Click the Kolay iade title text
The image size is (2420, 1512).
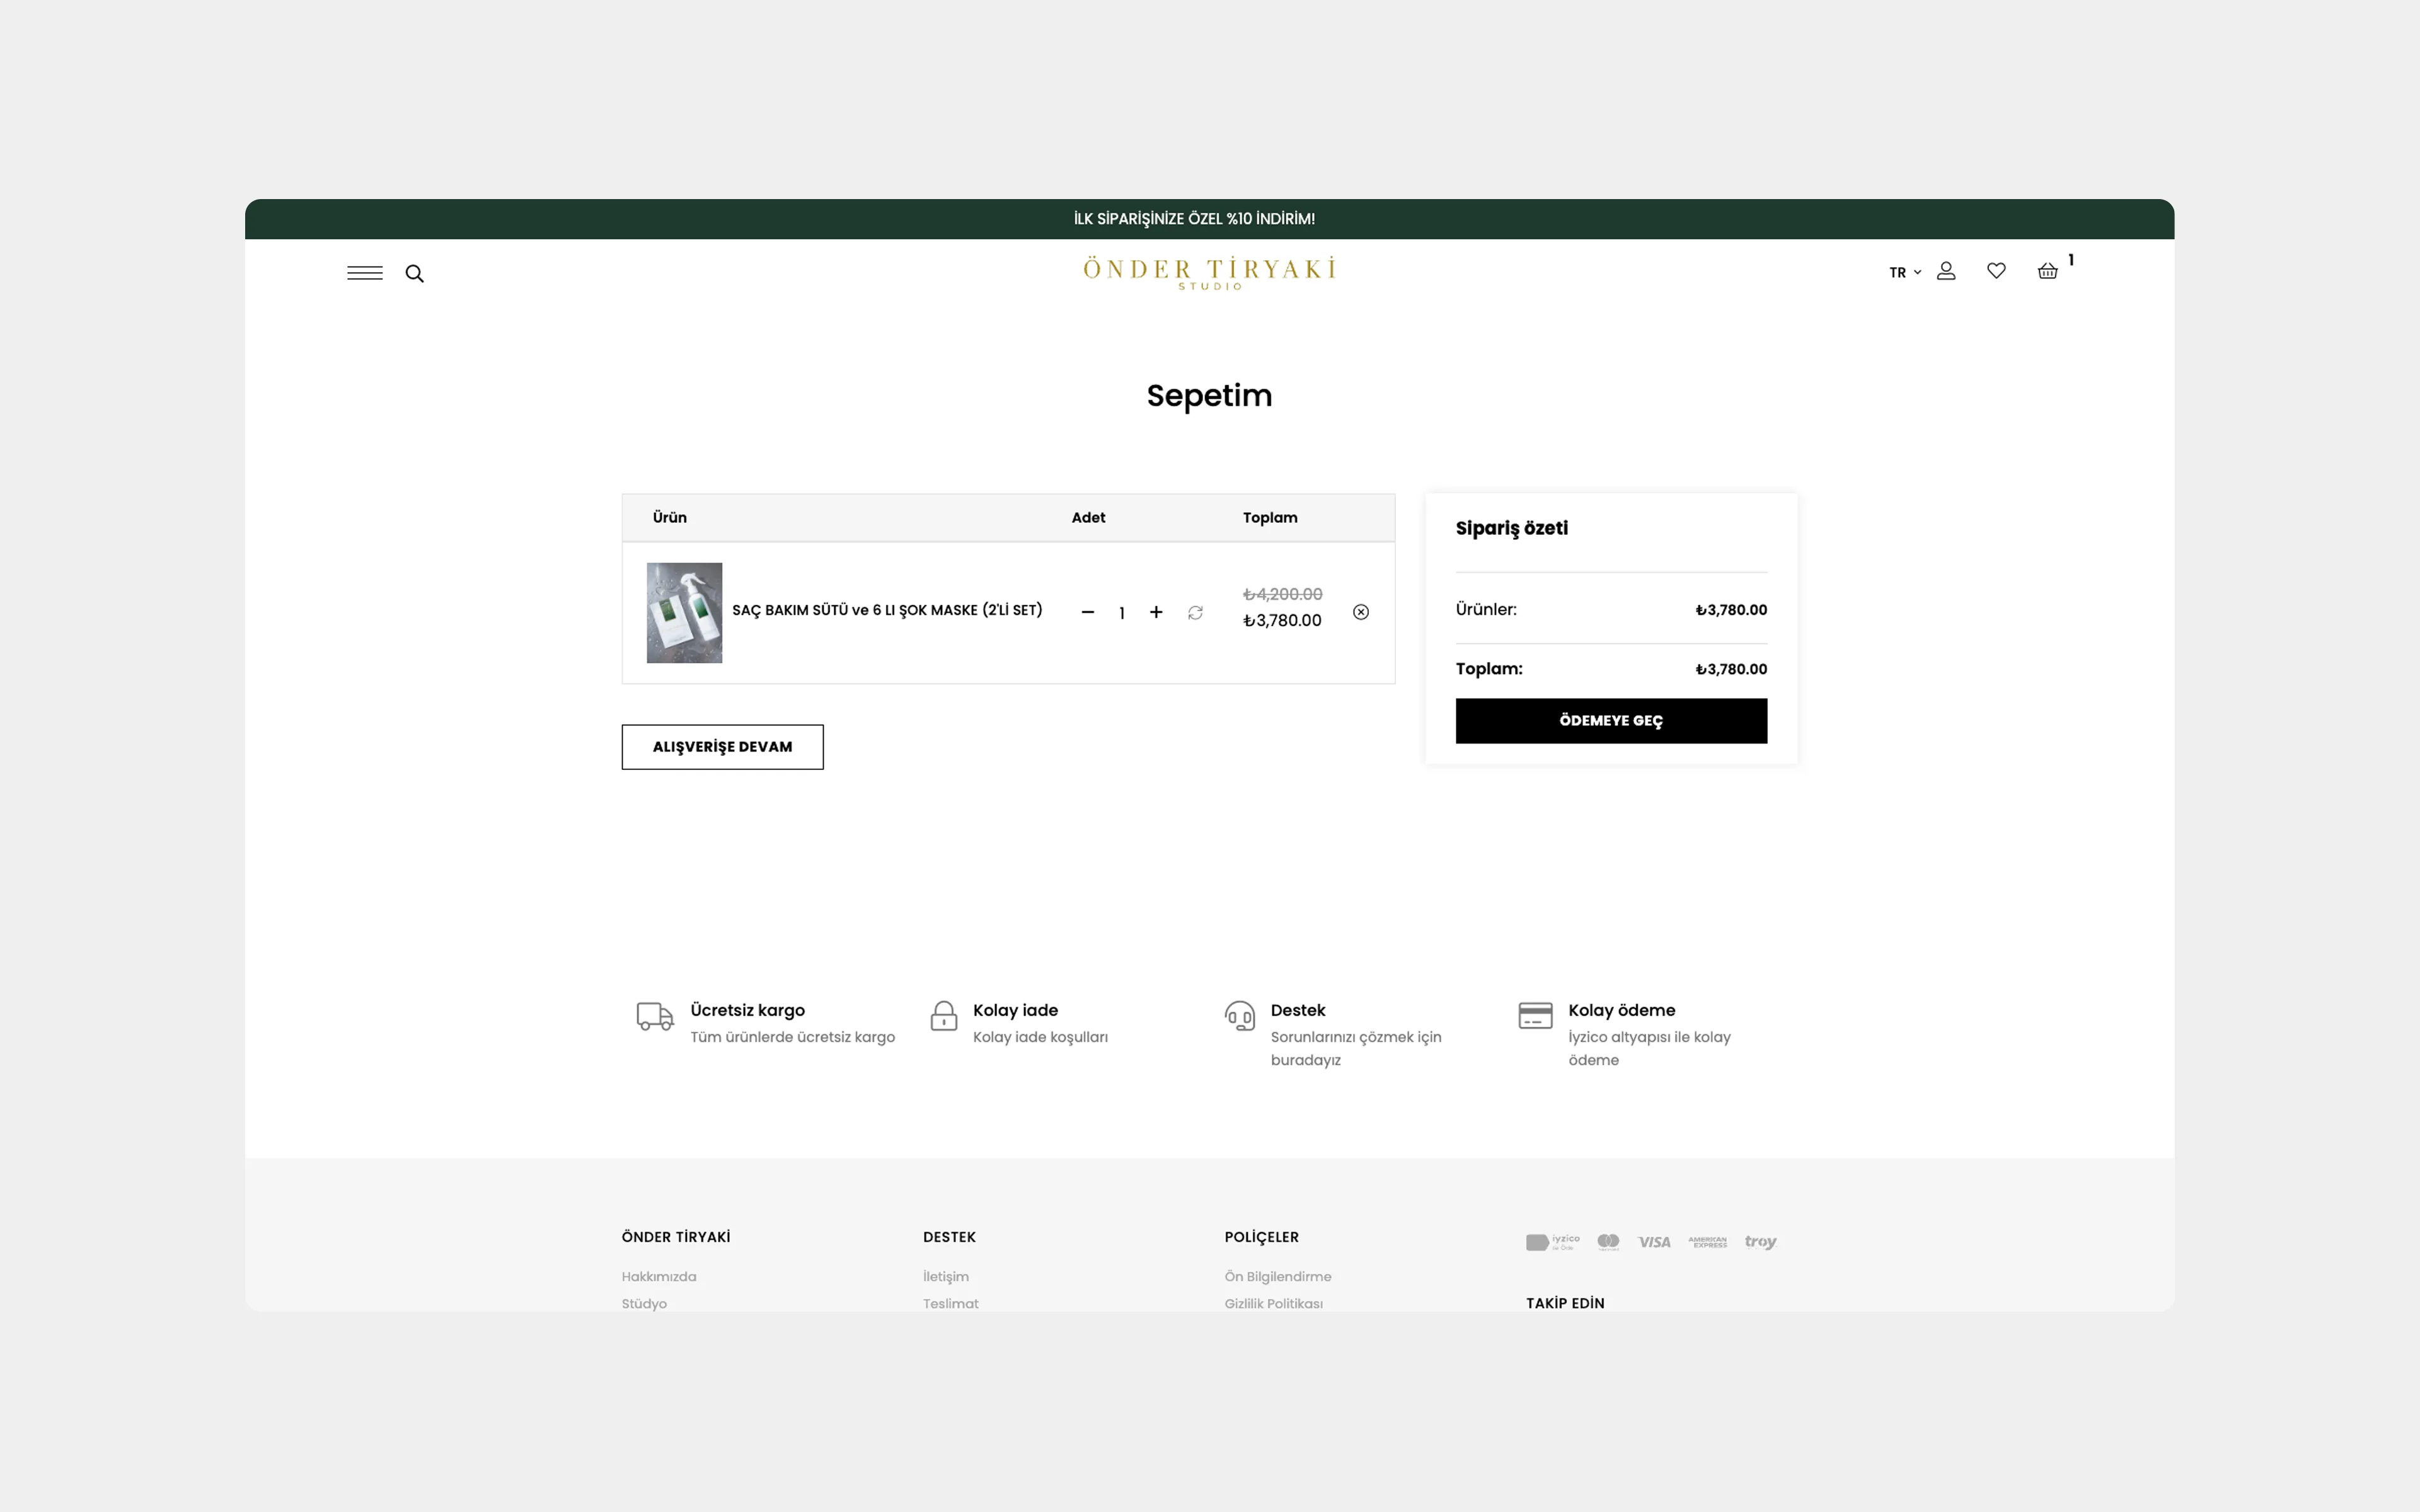[1015, 1010]
